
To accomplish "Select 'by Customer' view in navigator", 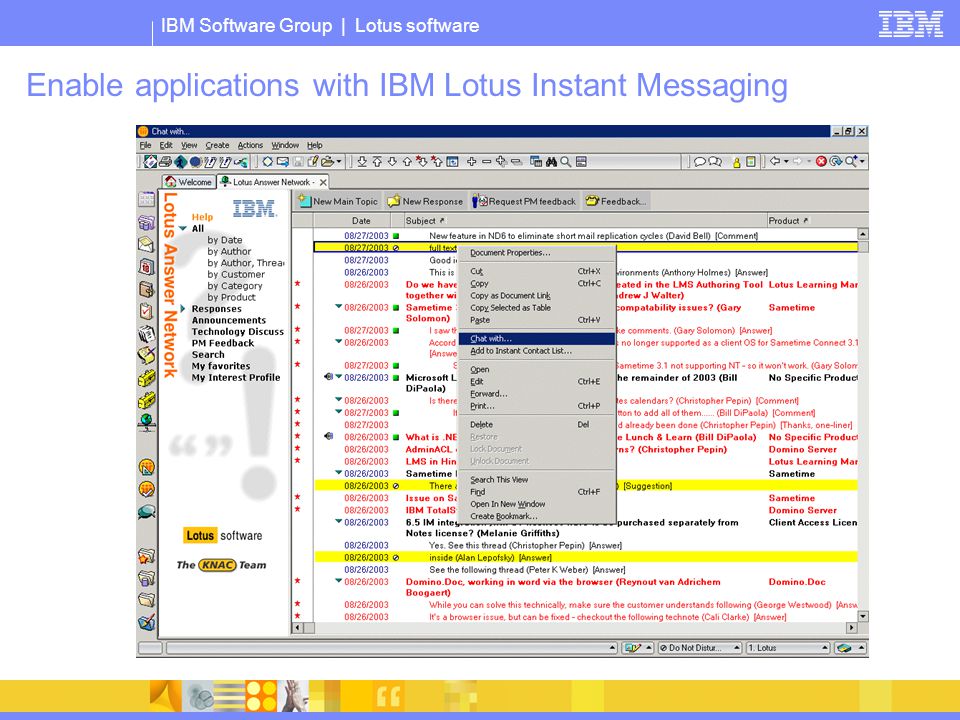I will pyautogui.click(x=236, y=274).
